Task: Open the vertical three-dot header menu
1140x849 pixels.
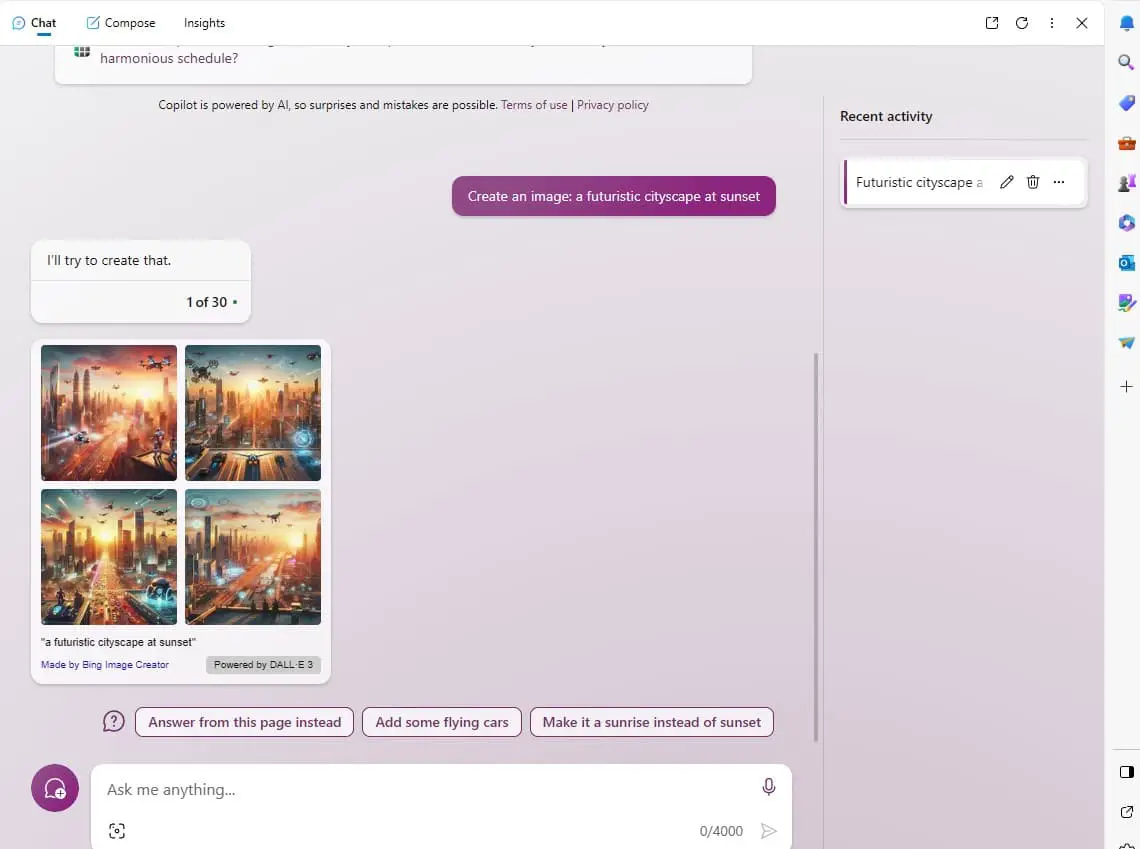Action: point(1052,23)
